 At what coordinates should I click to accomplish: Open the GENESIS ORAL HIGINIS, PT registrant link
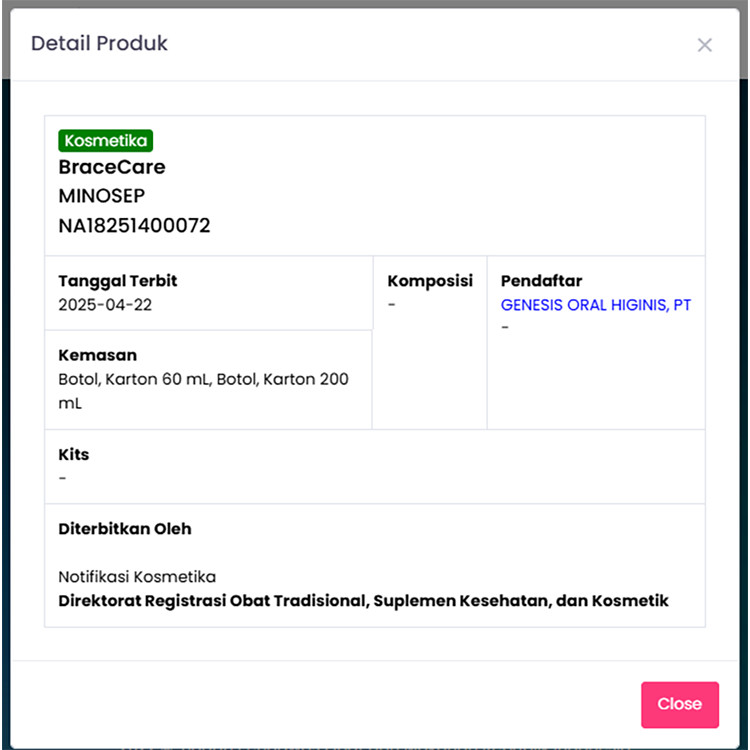click(x=595, y=305)
